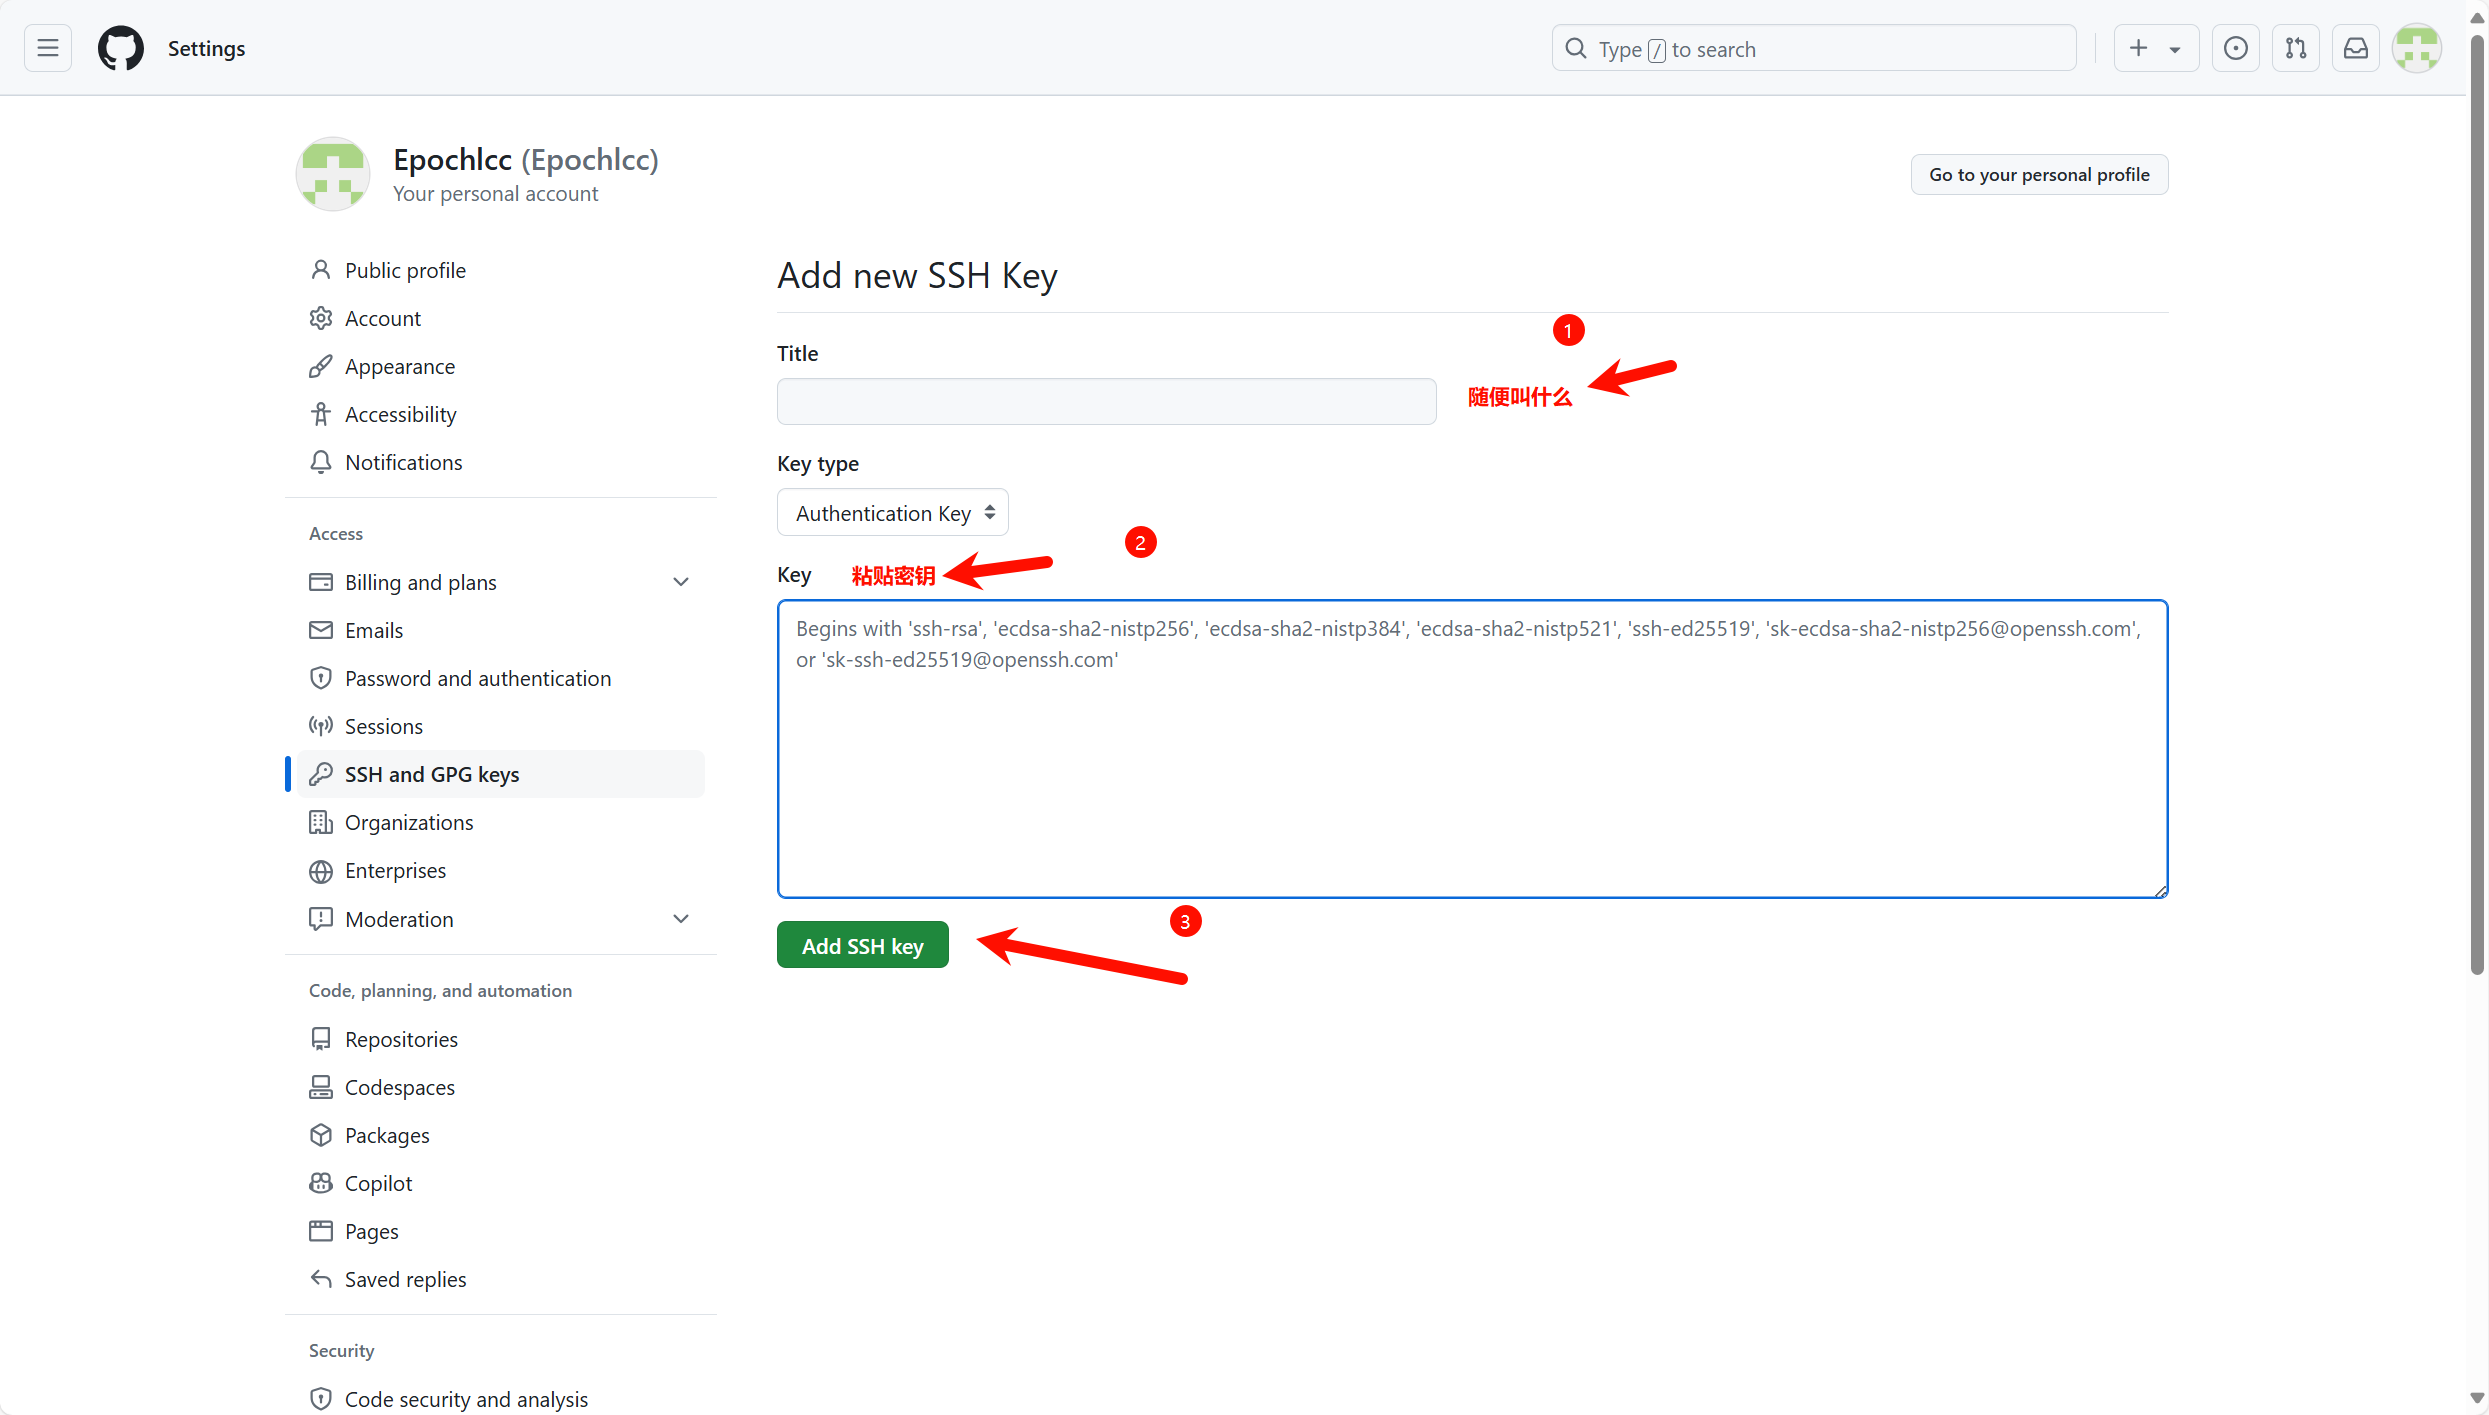Click the Code security shield icon

tap(320, 1398)
